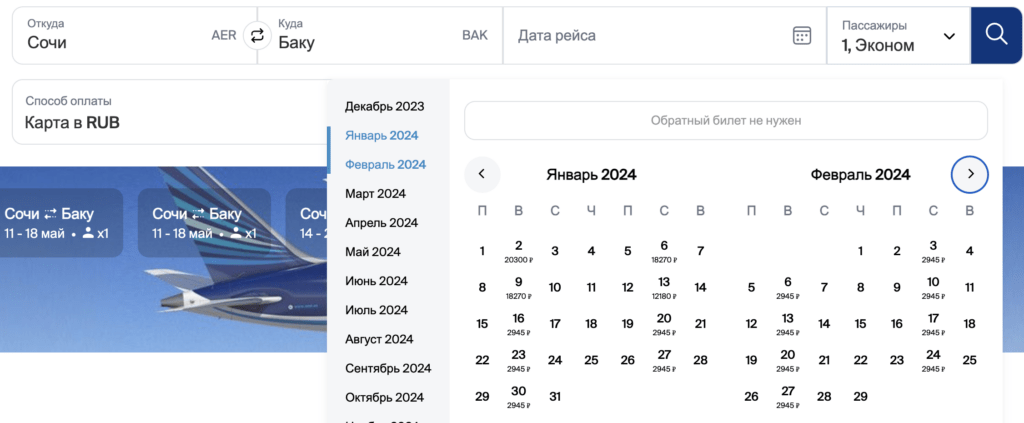
Task: Edit the destination city Баку field
Action: (380, 35)
